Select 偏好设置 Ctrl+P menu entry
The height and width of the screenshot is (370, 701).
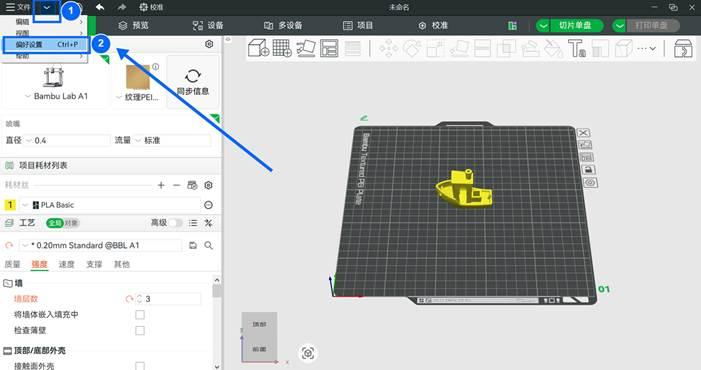tap(46, 44)
